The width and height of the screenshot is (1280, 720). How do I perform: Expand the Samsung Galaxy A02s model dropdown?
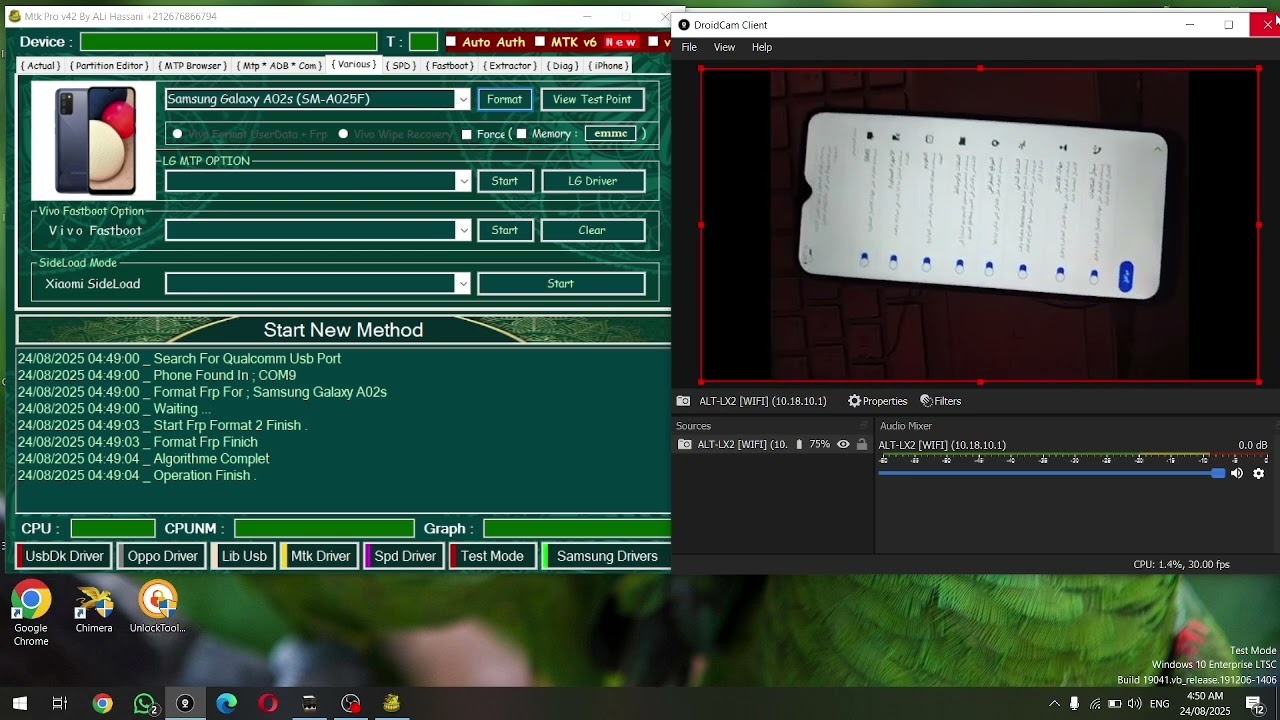pyautogui.click(x=462, y=99)
